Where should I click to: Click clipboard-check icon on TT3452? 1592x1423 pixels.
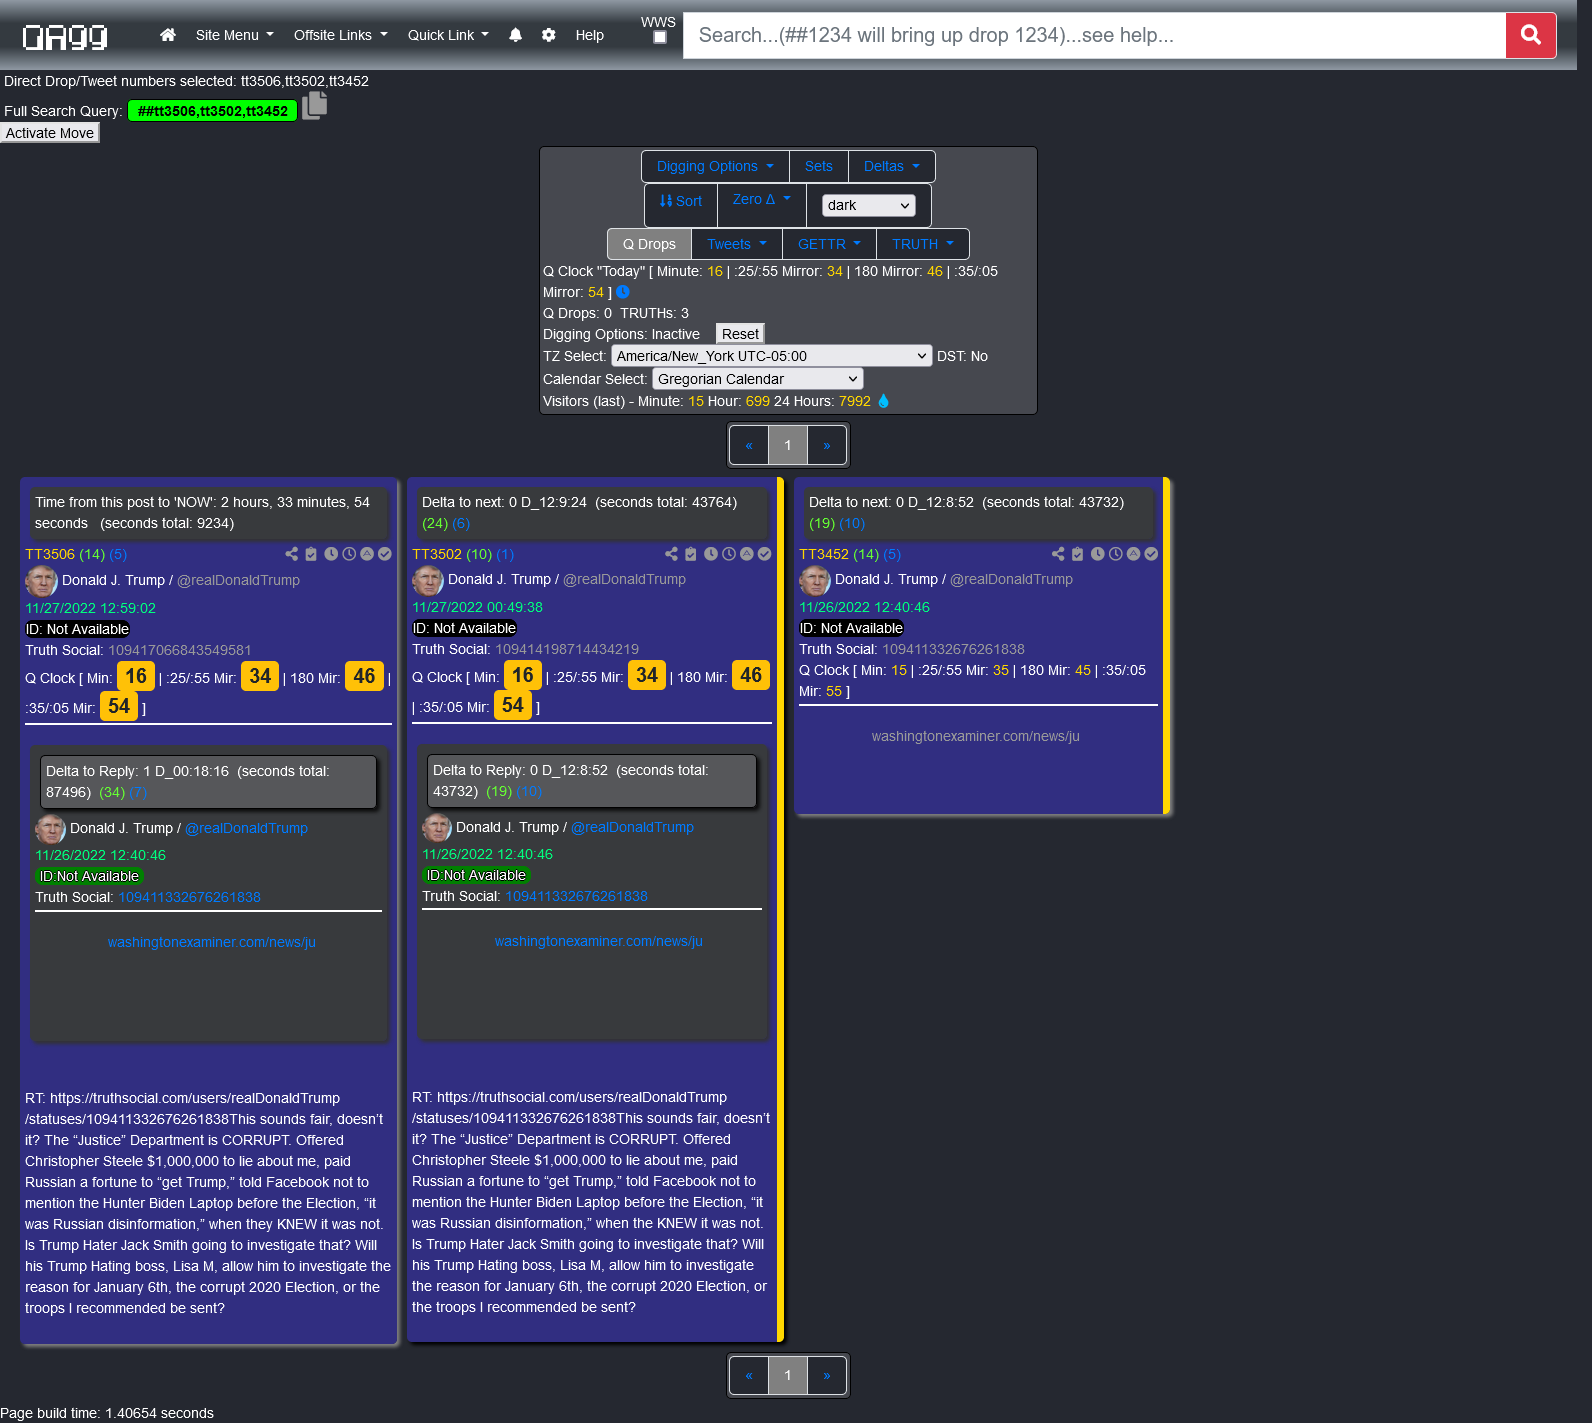1077,554
